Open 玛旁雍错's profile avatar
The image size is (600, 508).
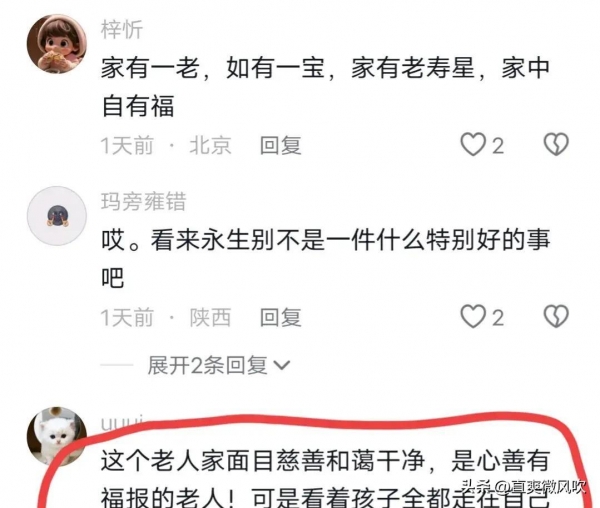pyautogui.click(x=57, y=216)
